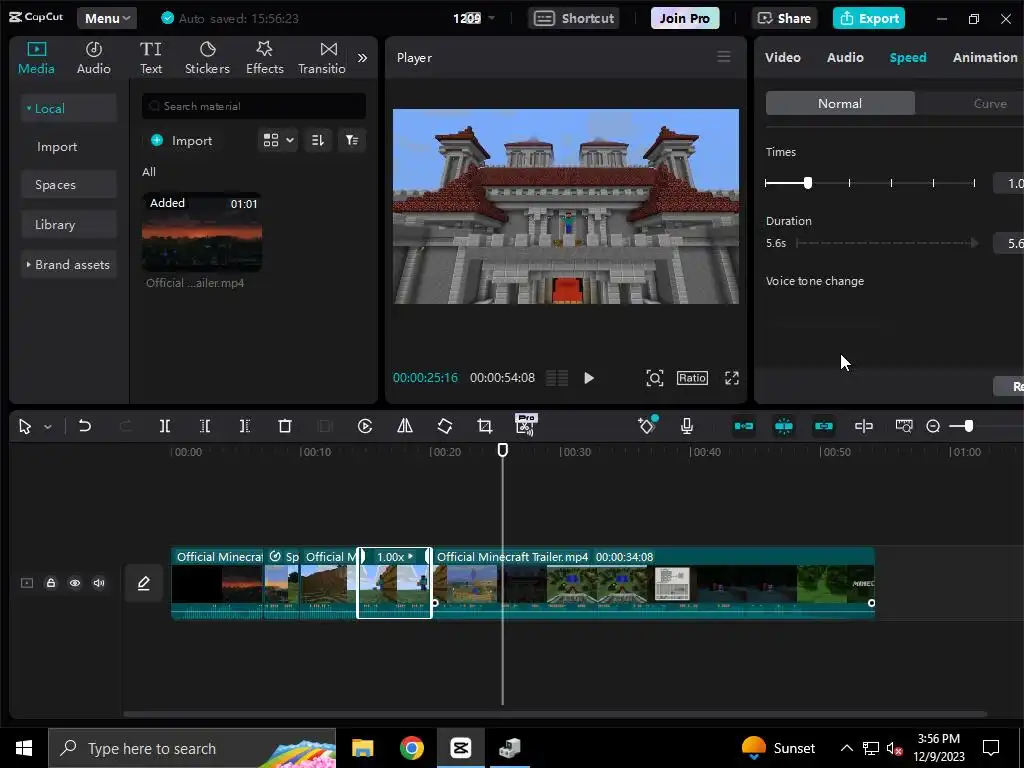Switch to the Animation properties tab
The height and width of the screenshot is (768, 1024).
(985, 57)
